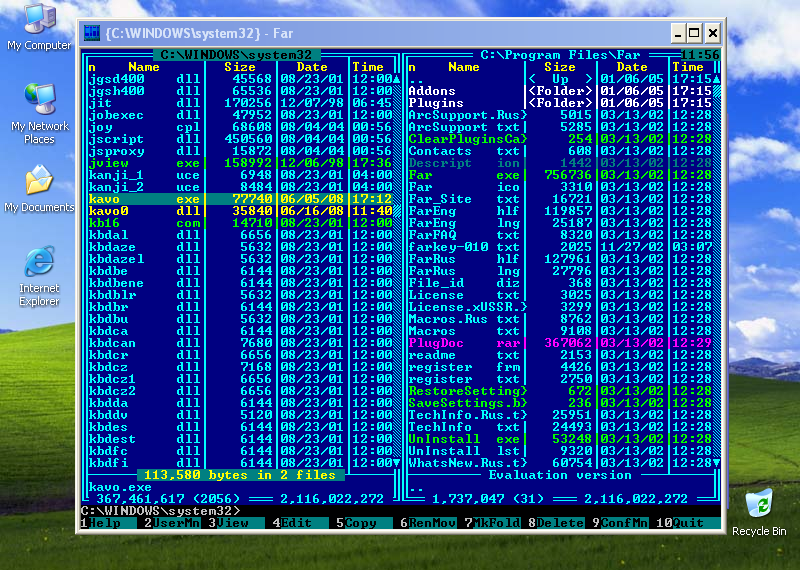Click the Far window title bar icon
This screenshot has width=800, height=570.
coord(92,33)
